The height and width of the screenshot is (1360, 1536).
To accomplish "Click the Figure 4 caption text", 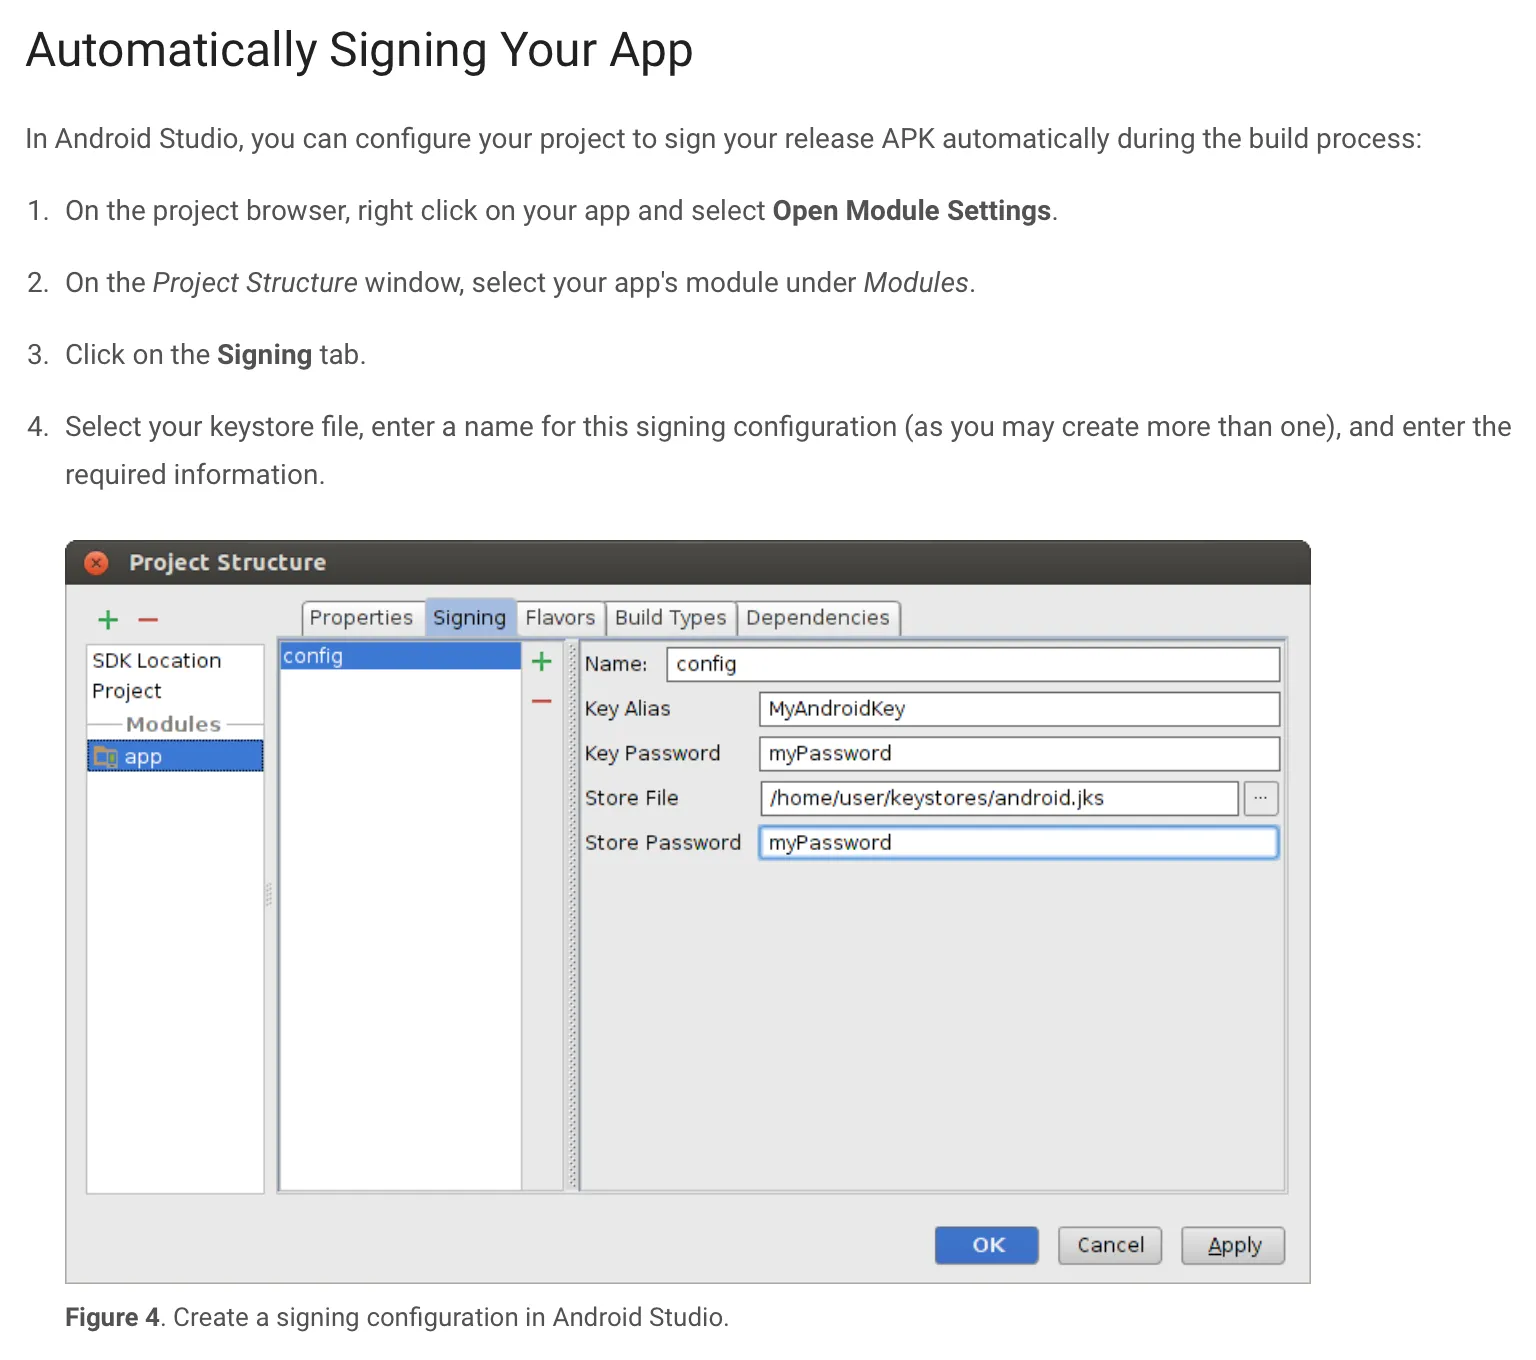I will (397, 1317).
